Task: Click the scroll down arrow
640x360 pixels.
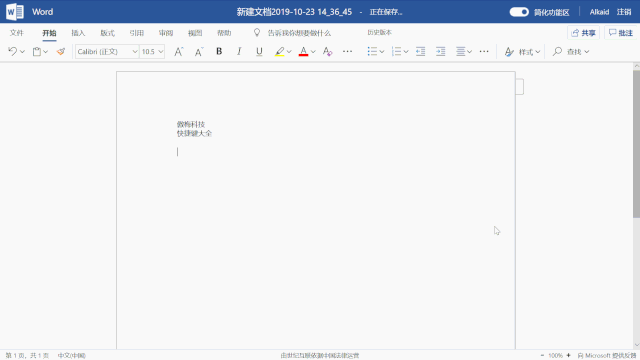Action: (x=636, y=345)
